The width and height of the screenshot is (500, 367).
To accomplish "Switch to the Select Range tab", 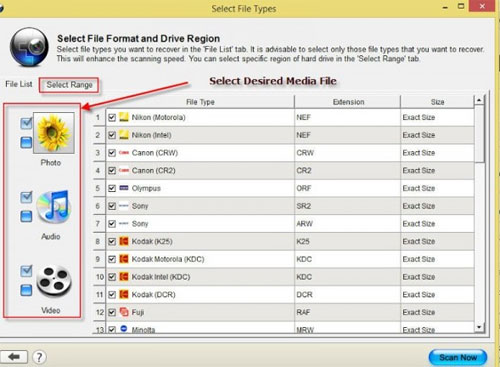I will tap(69, 85).
